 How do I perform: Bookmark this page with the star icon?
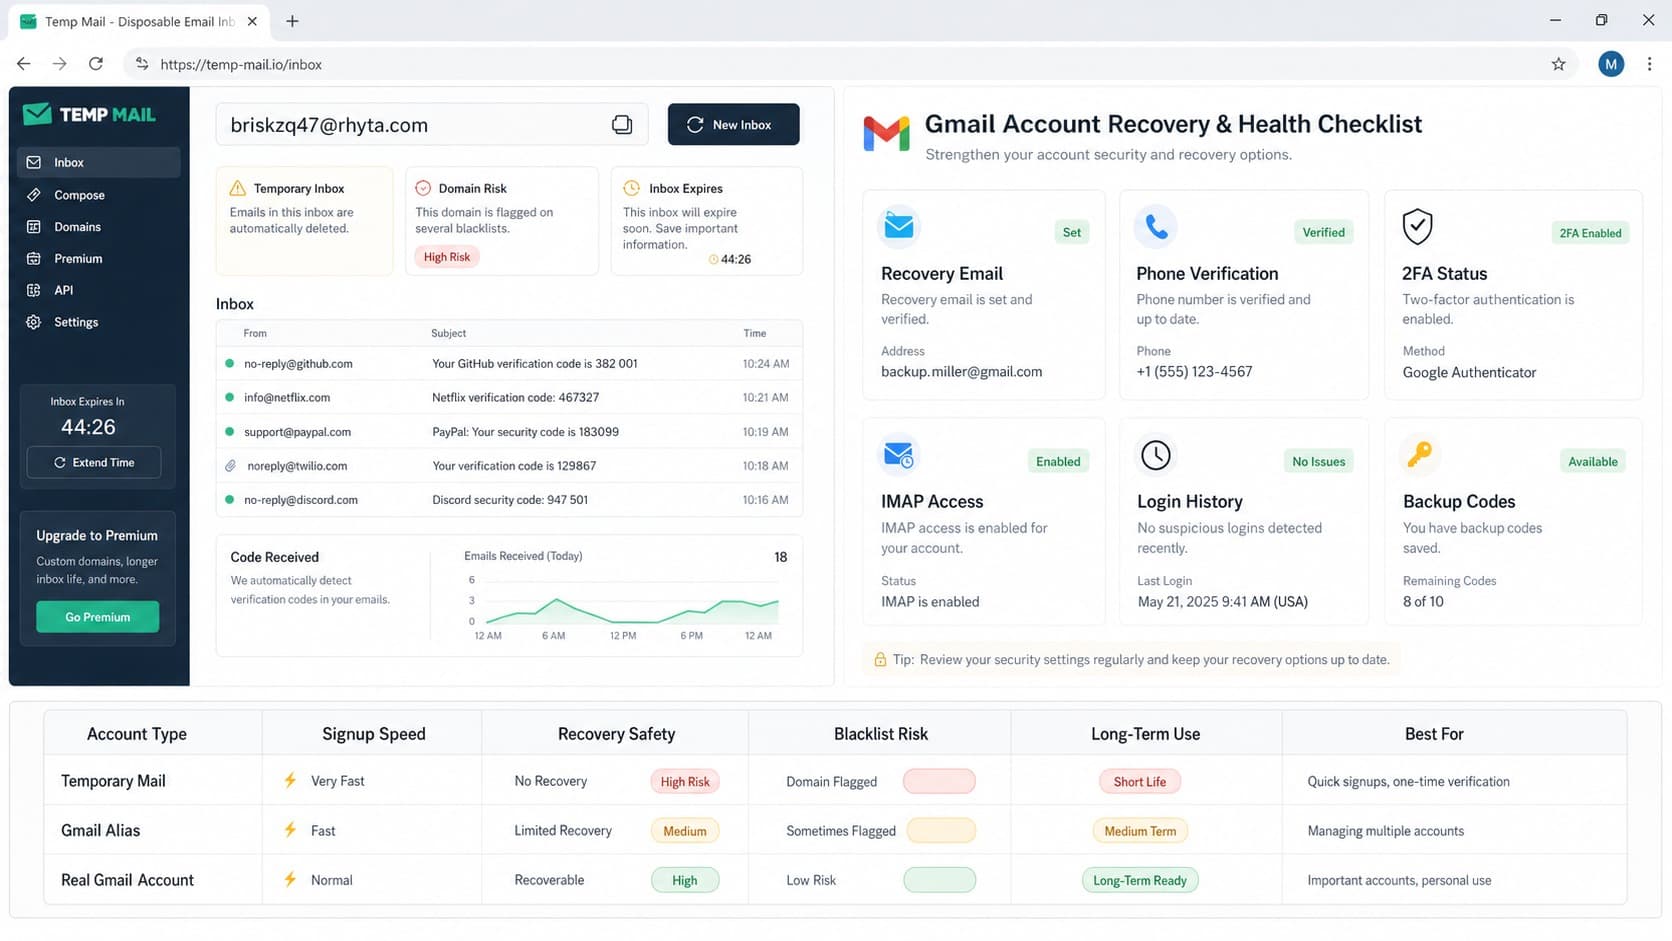tap(1558, 64)
